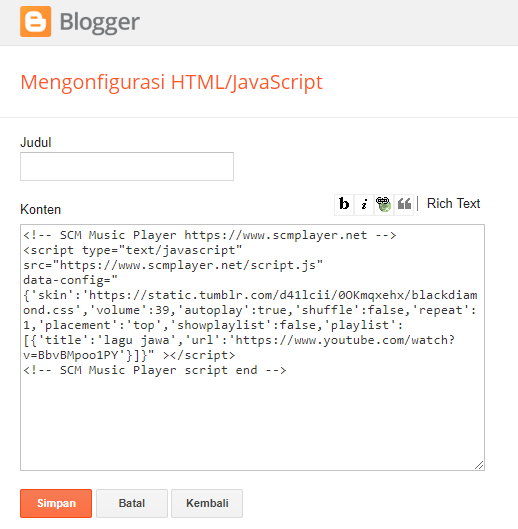Image resolution: width=518 pixels, height=529 pixels.
Task: Switch the editor to Rich Text mode
Action: tap(453, 203)
